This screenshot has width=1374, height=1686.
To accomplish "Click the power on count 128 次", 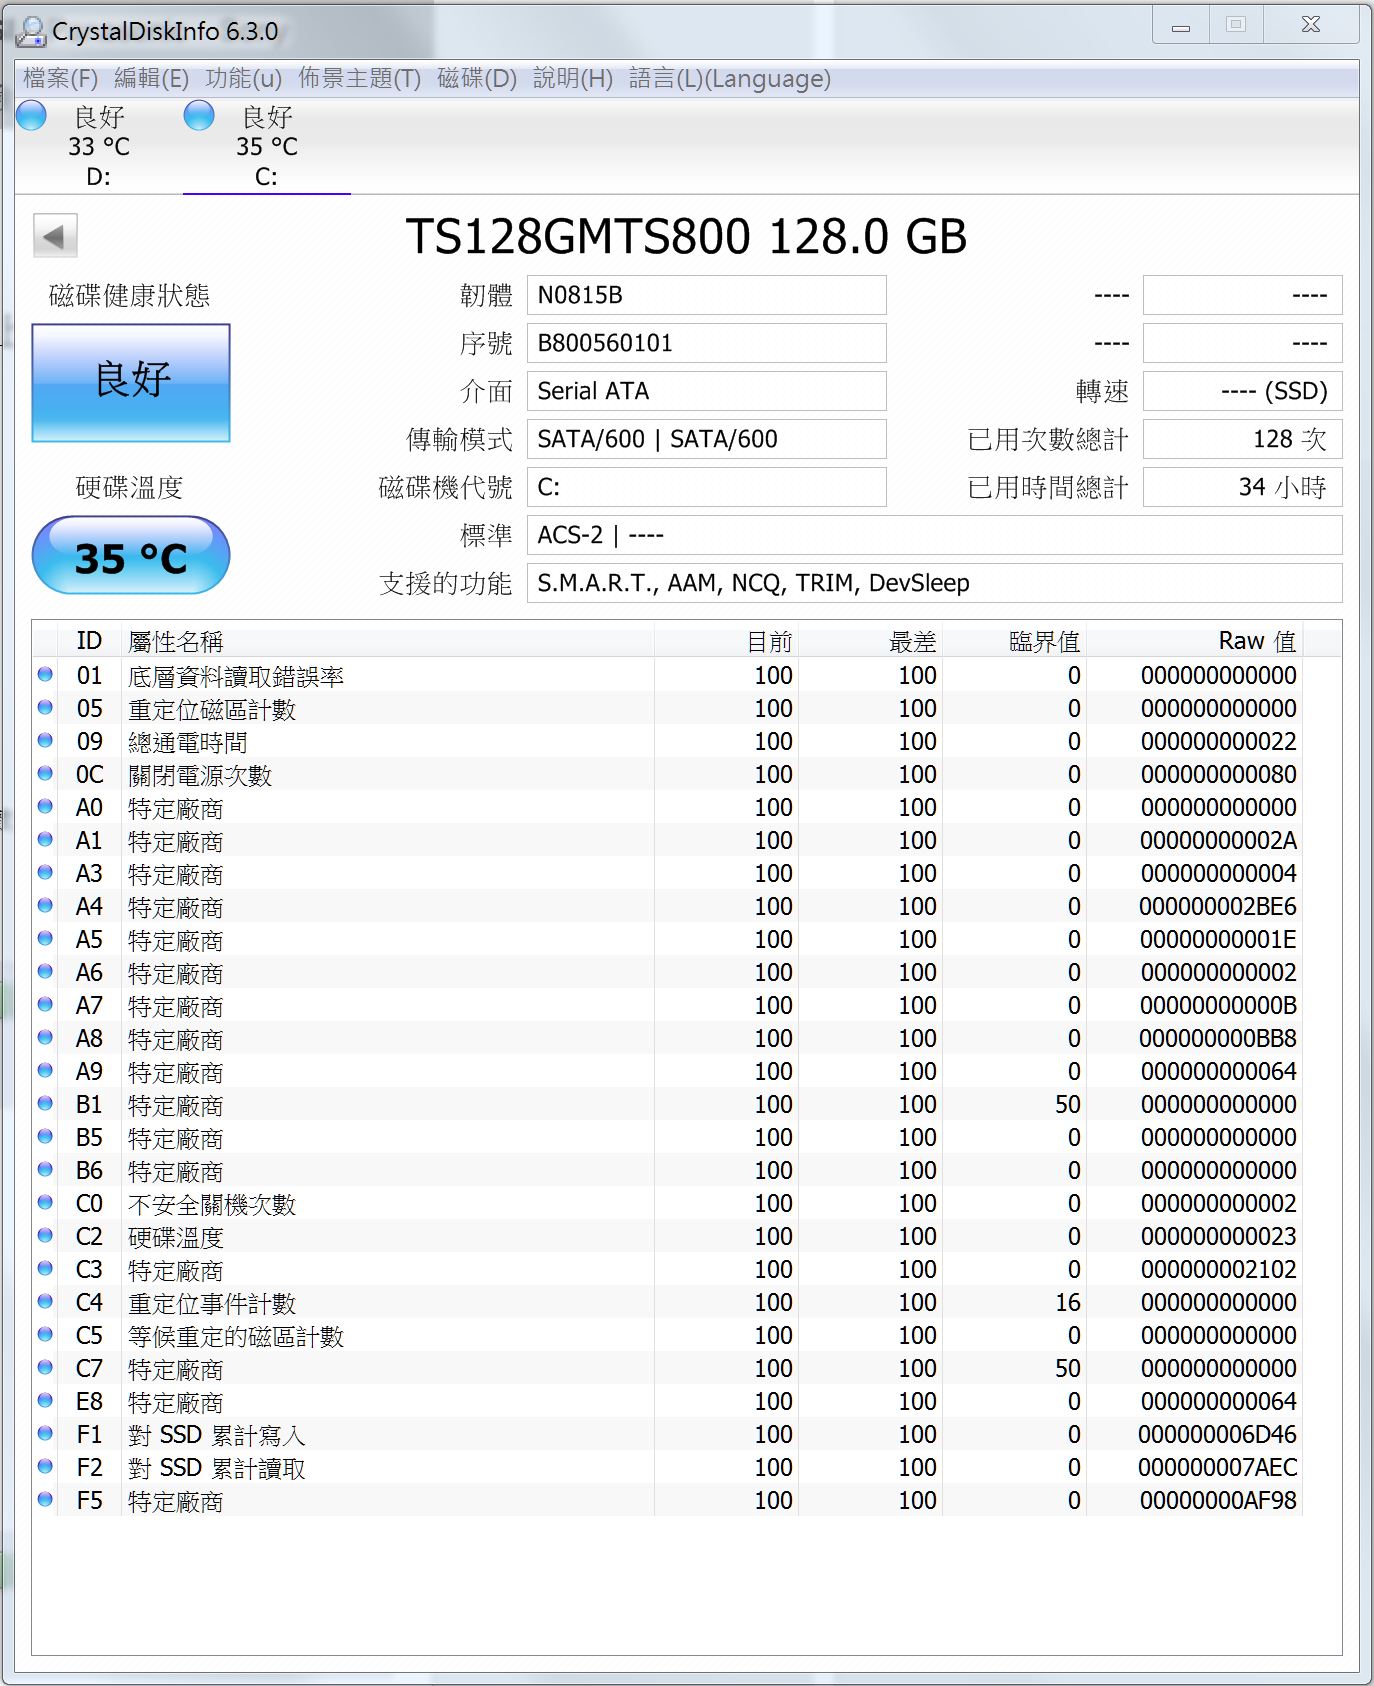I will [1242, 439].
